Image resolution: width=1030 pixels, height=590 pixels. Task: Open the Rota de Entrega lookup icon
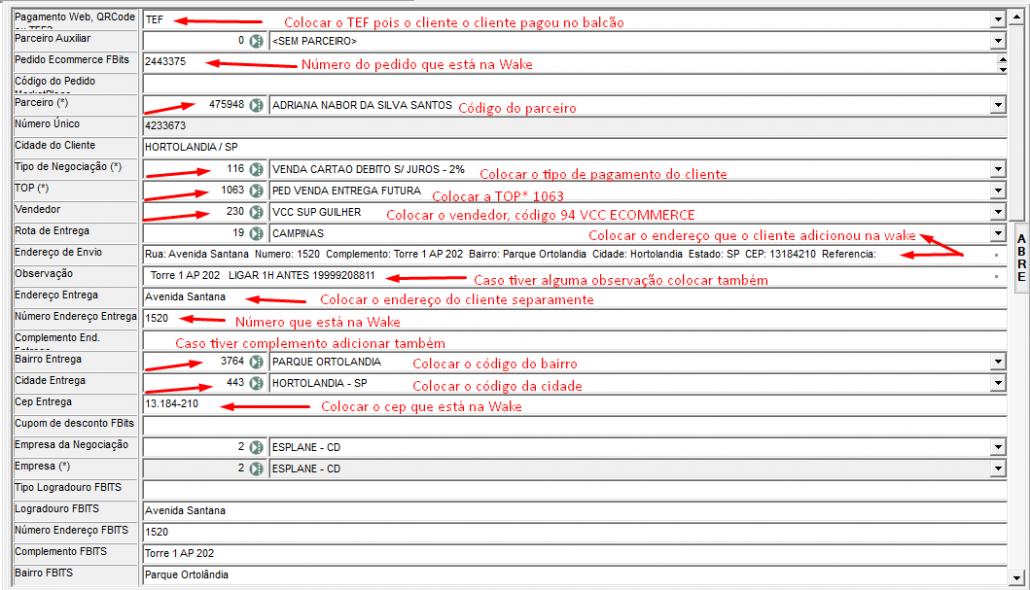[256, 233]
